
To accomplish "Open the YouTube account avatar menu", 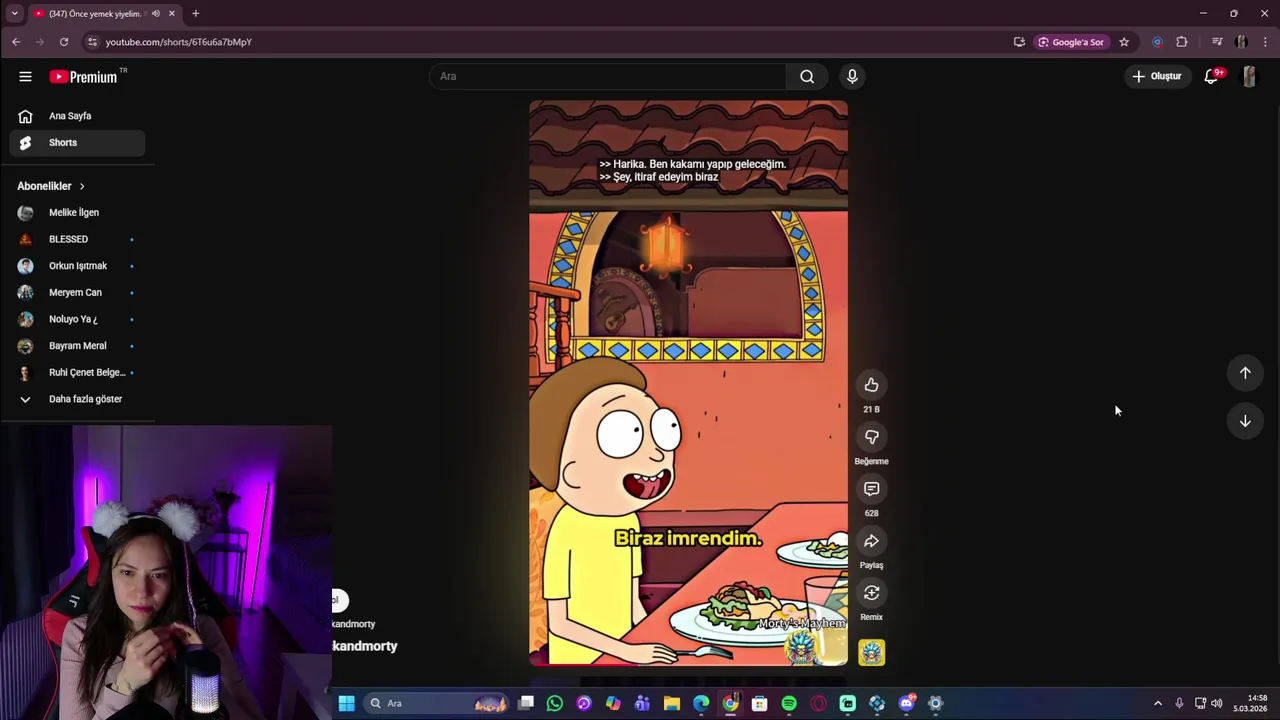I will [x=1249, y=76].
